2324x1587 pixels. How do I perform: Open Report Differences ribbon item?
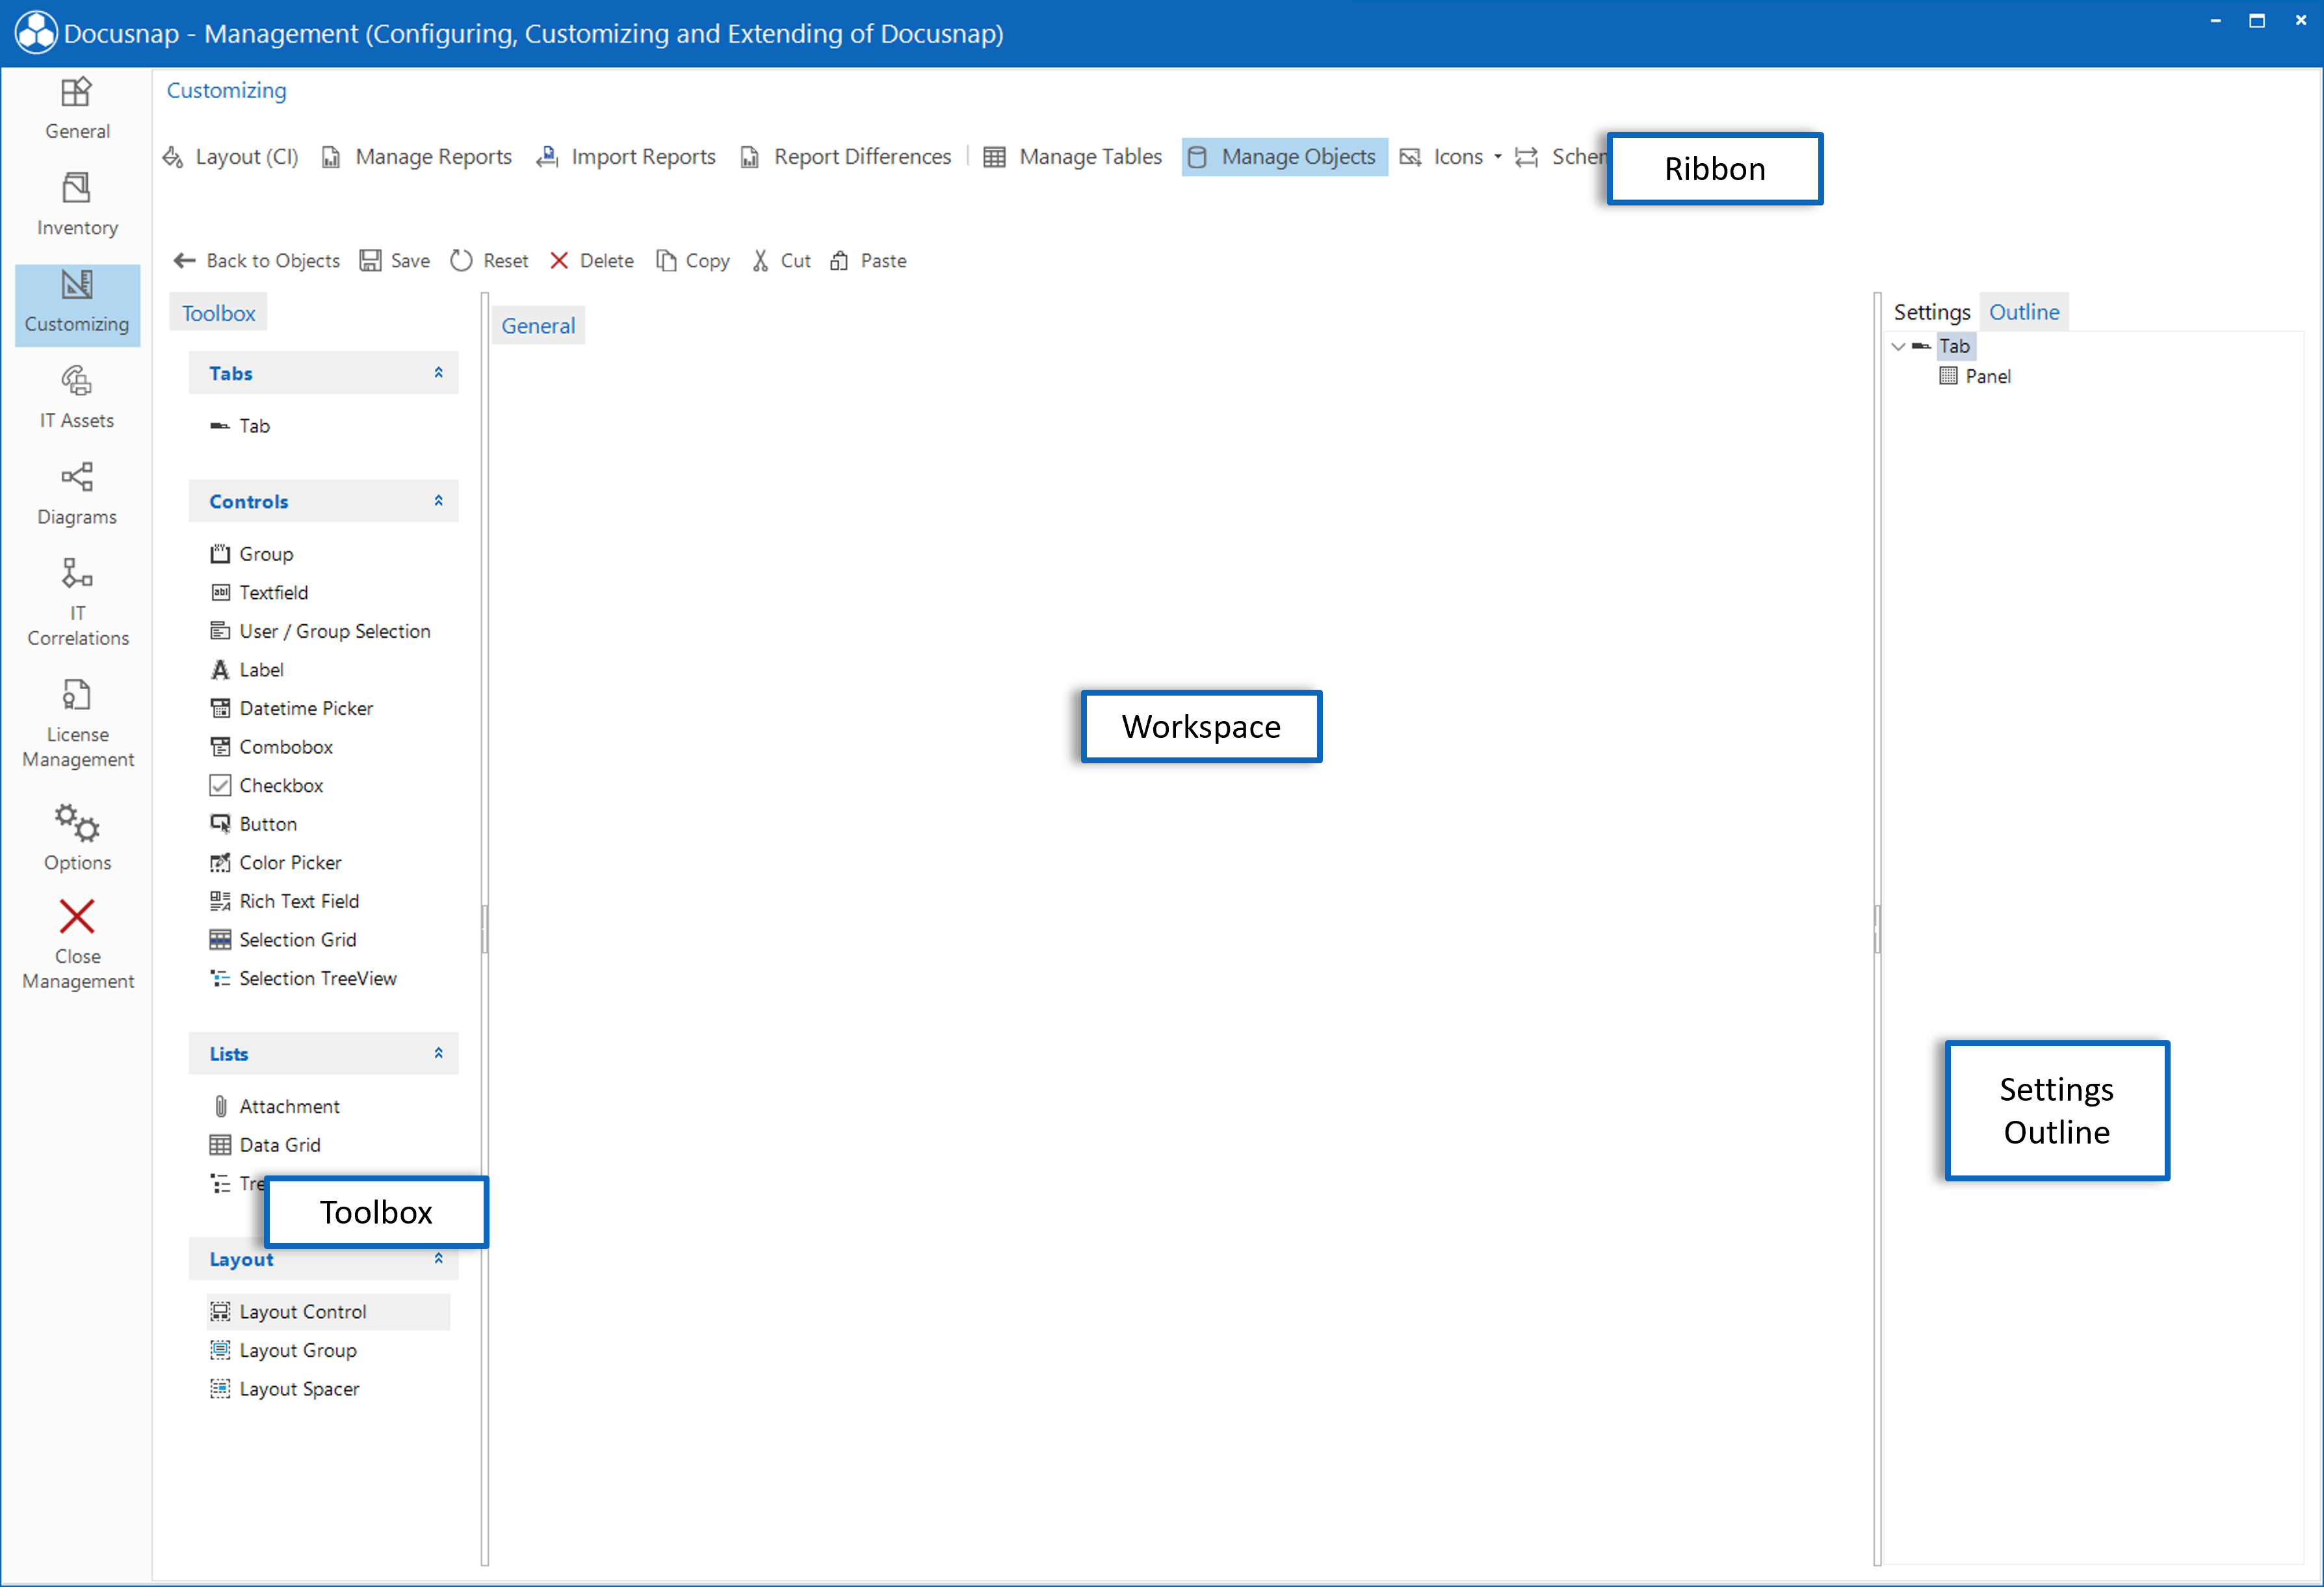pyautogui.click(x=846, y=157)
